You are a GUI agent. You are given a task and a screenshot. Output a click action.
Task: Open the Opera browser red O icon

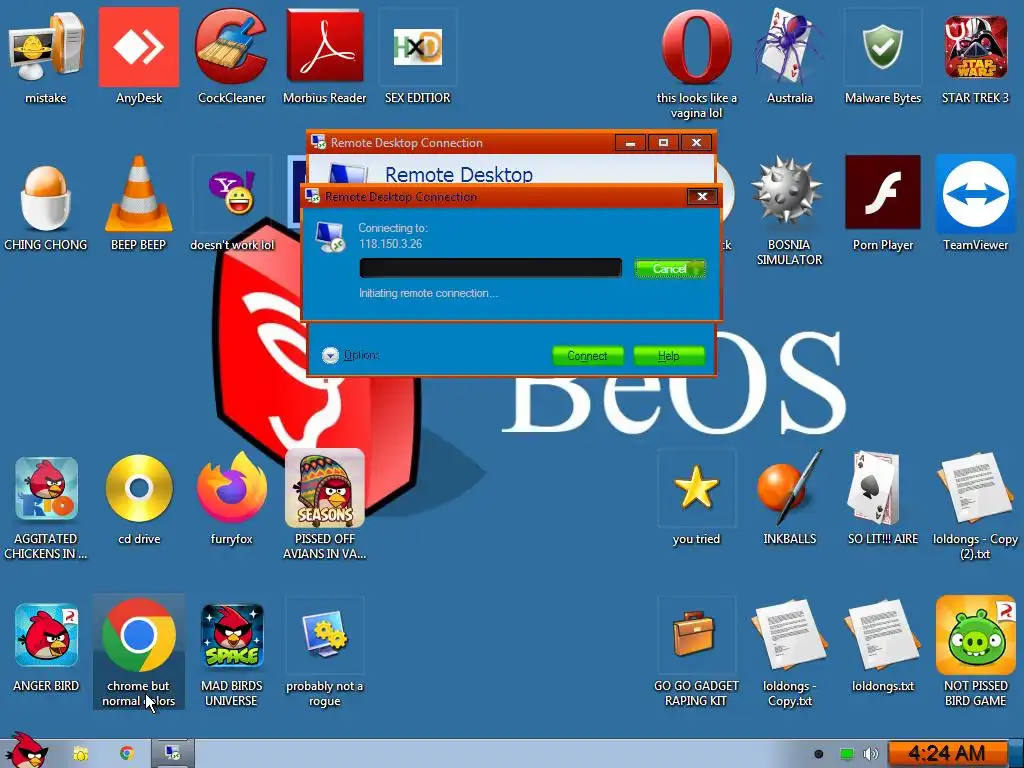tap(696, 64)
